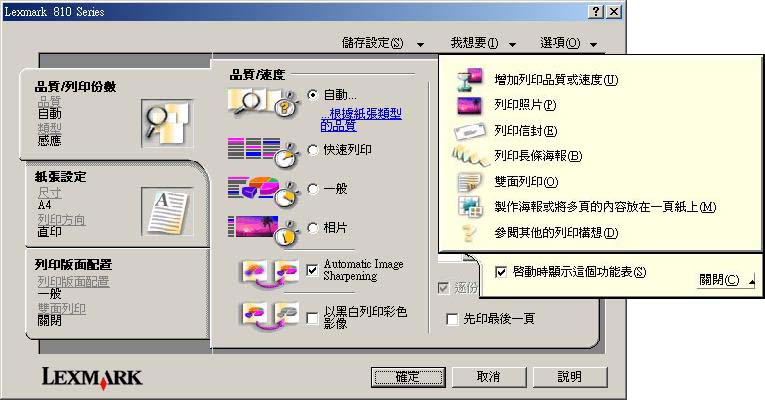Image resolution: width=765 pixels, height=400 pixels.
Task: Click the magnifier icon in 品質/列印份數 tab
Action: point(167,123)
